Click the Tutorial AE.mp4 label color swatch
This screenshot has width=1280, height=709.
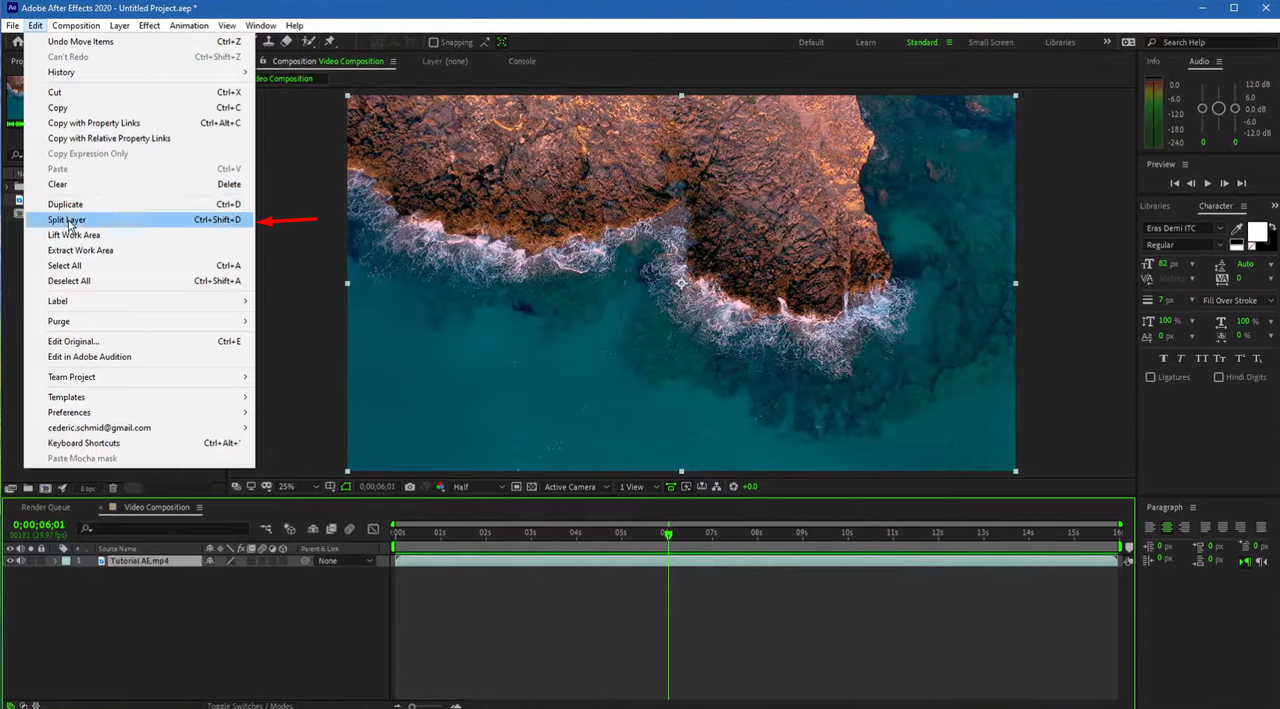[66, 561]
